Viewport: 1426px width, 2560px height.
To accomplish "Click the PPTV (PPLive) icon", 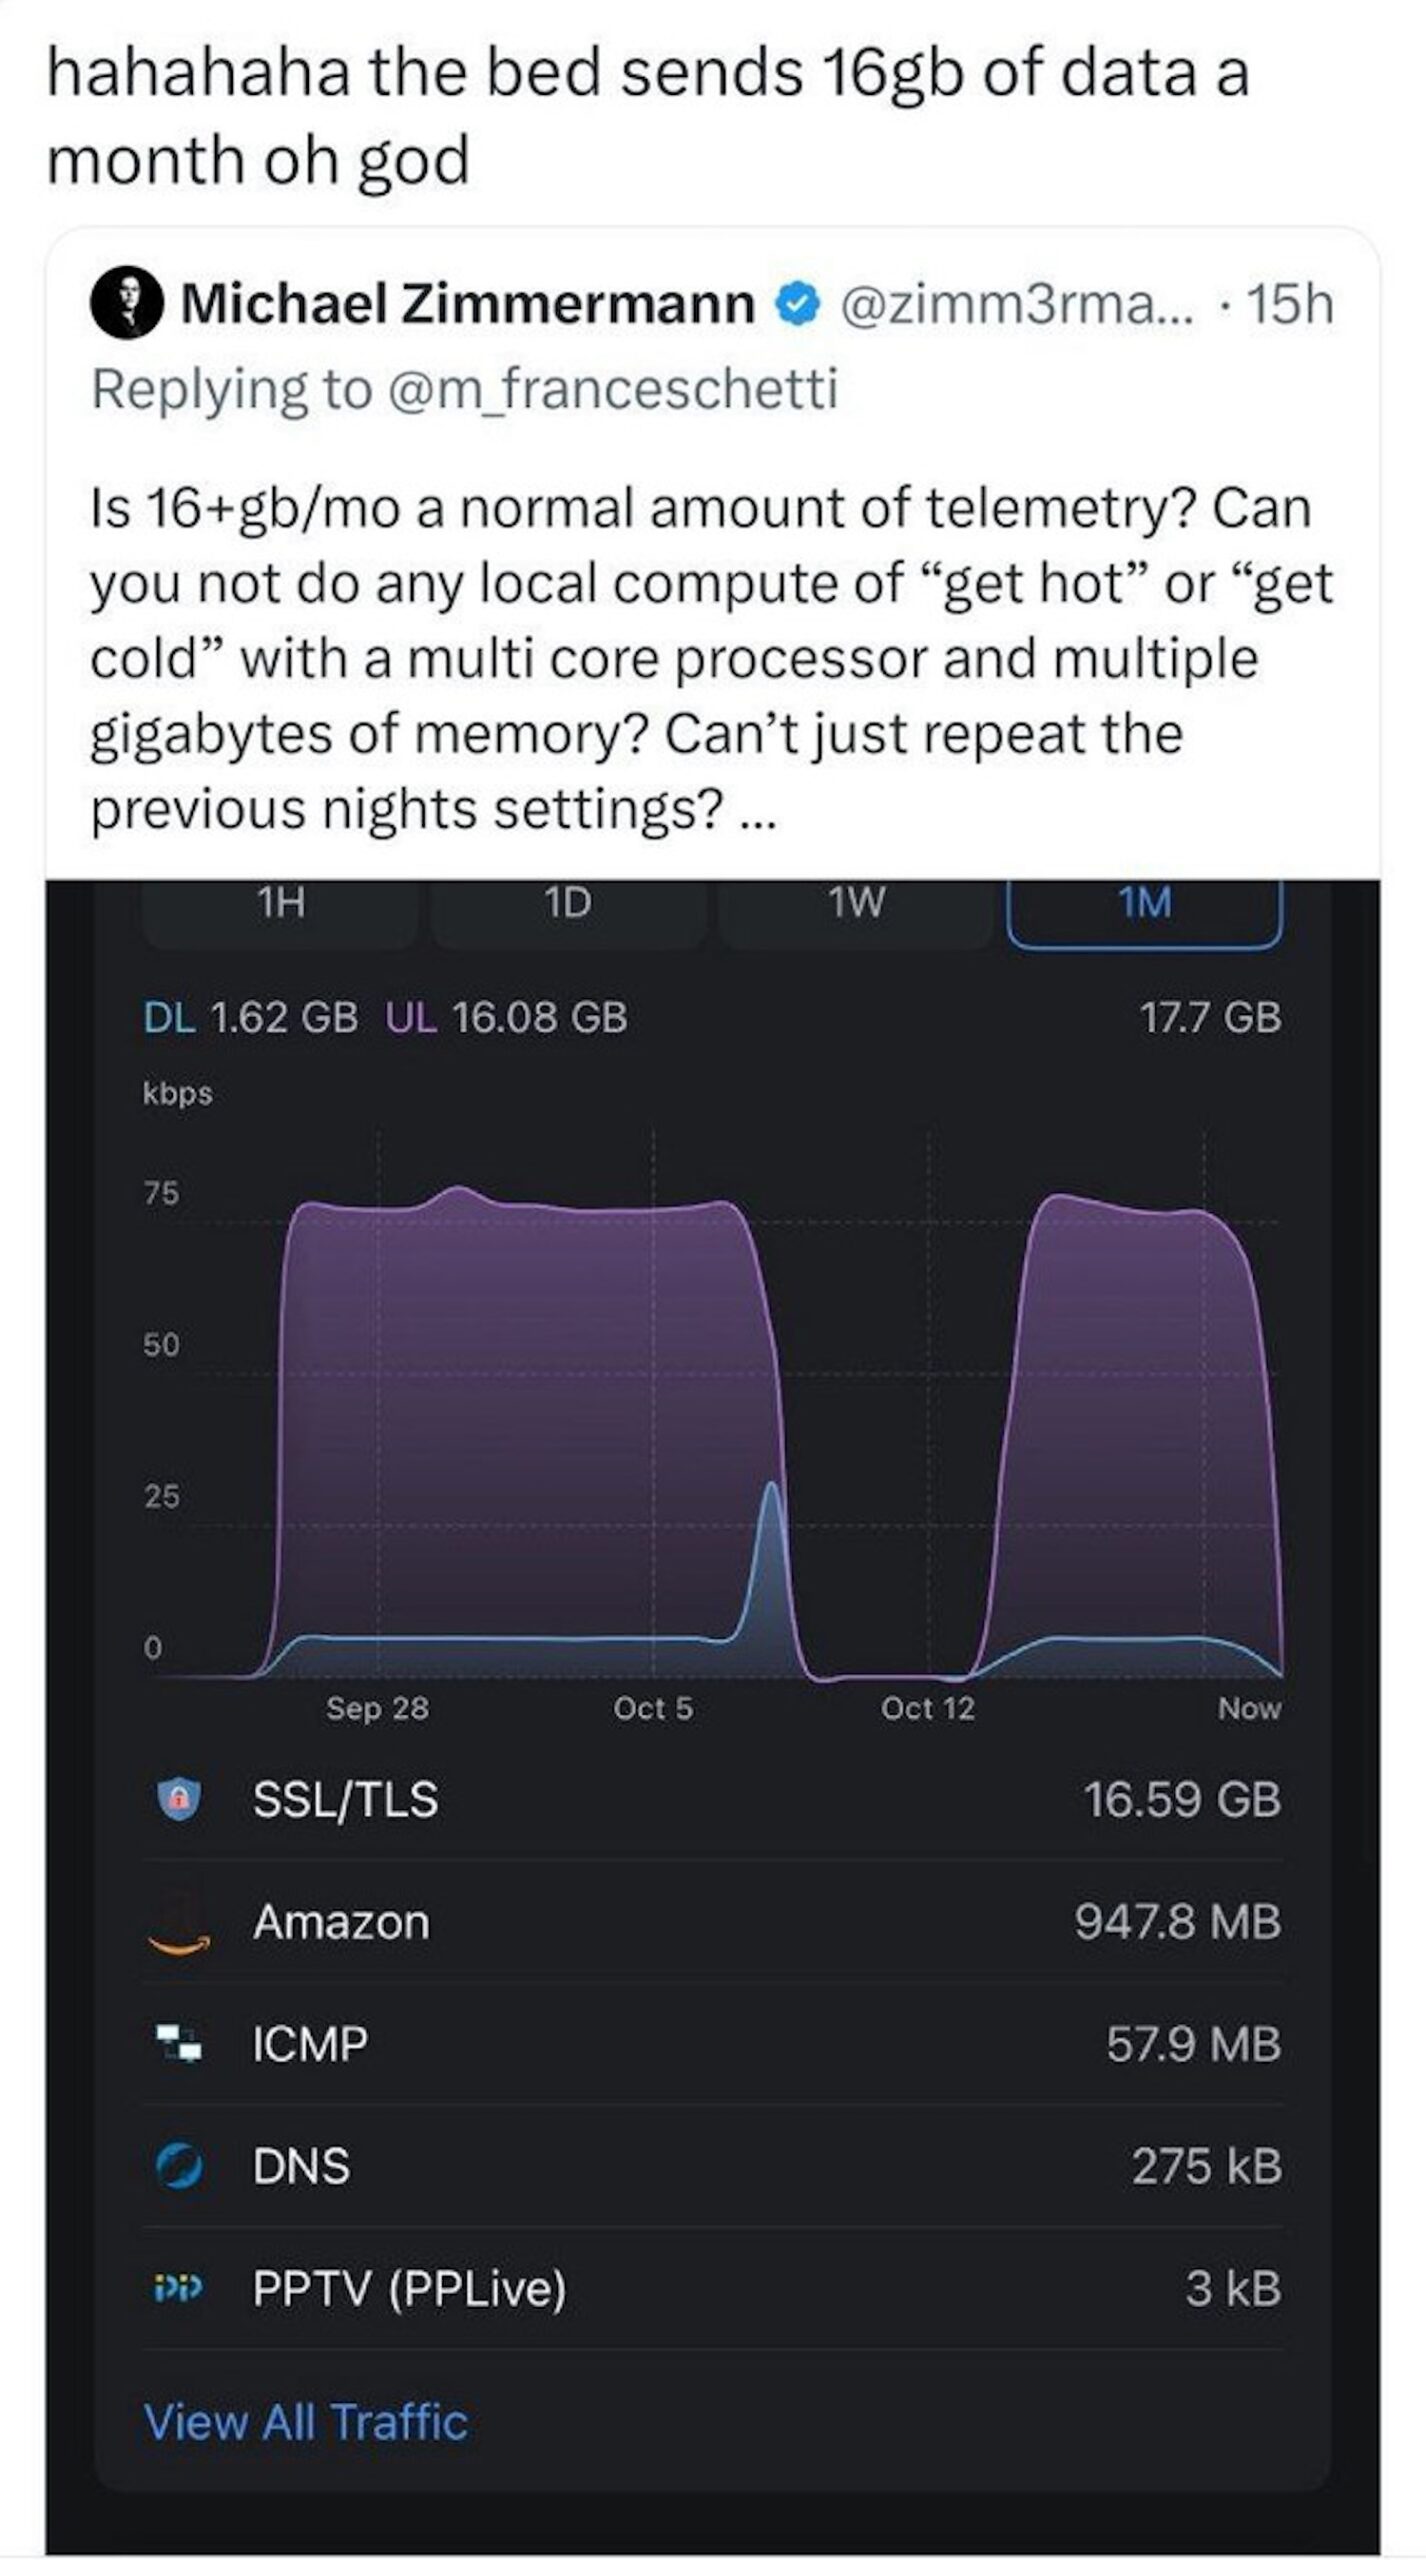I will click(178, 2287).
